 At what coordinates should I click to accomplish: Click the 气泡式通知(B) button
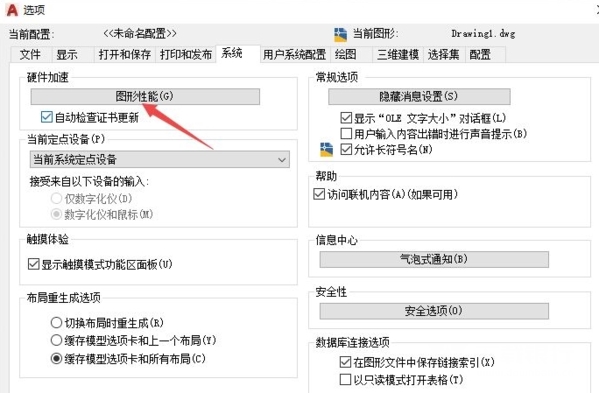[434, 259]
